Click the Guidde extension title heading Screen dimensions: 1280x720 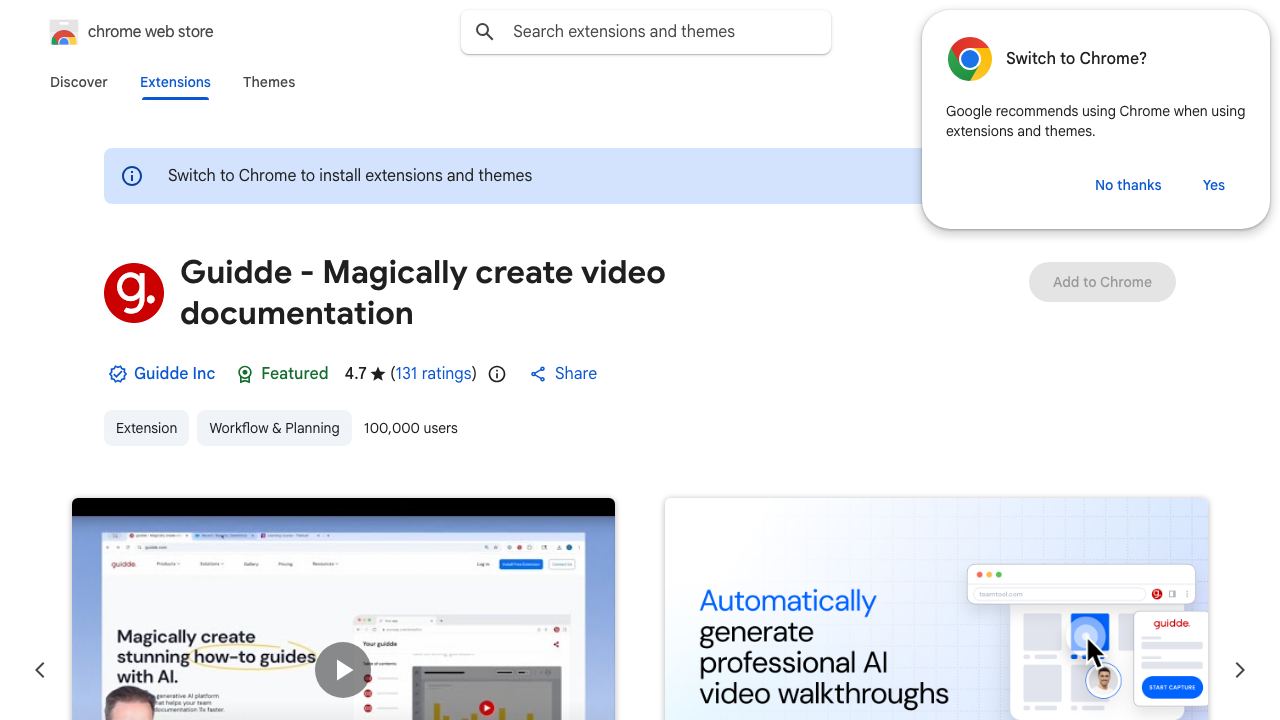pyautogui.click(x=423, y=293)
